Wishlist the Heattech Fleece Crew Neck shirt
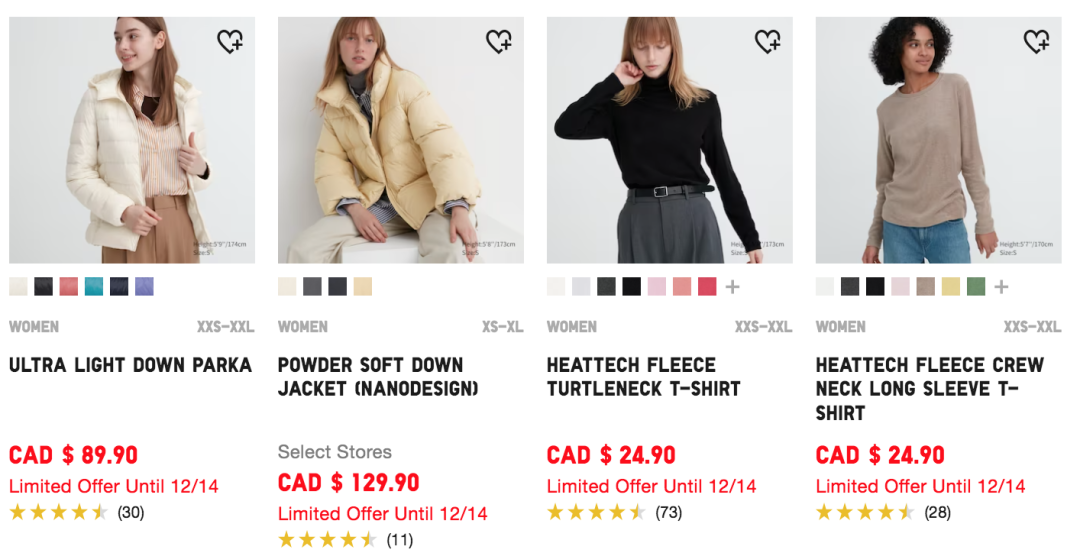This screenshot has width=1080, height=553. pos(1037,41)
